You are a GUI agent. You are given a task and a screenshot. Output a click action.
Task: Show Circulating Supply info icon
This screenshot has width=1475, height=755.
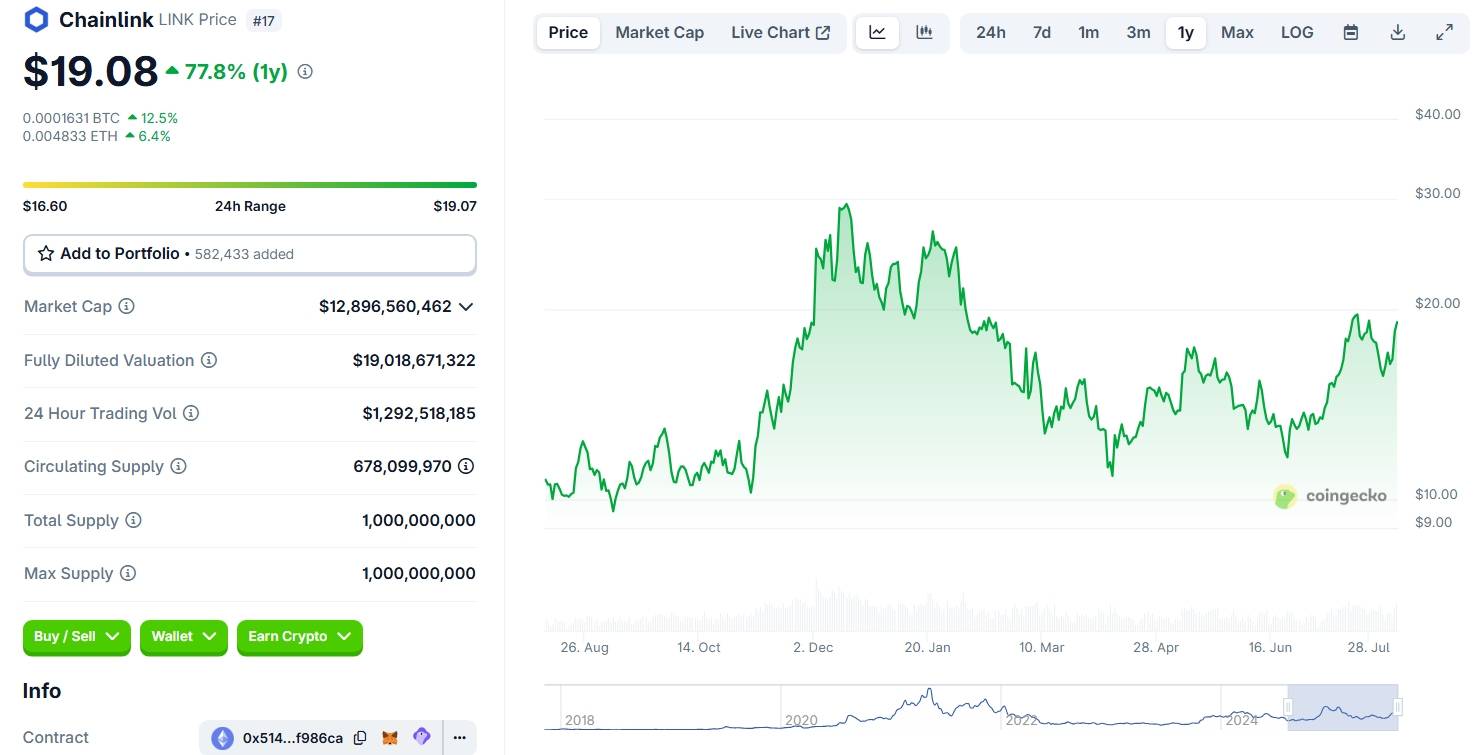point(178,466)
